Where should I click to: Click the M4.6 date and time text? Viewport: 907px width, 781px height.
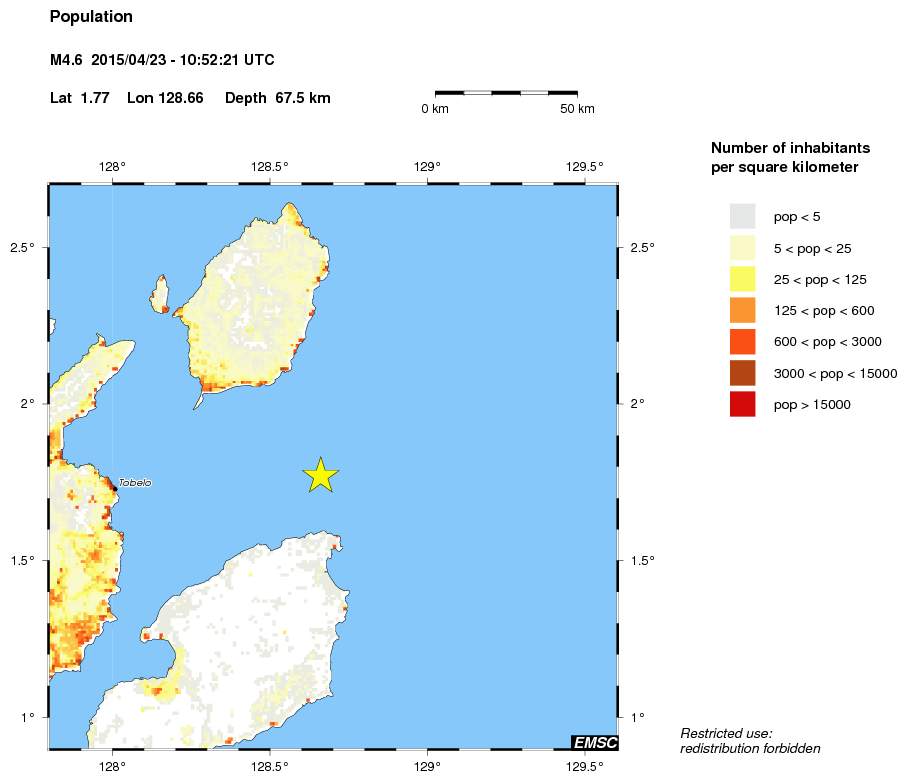click(x=162, y=60)
